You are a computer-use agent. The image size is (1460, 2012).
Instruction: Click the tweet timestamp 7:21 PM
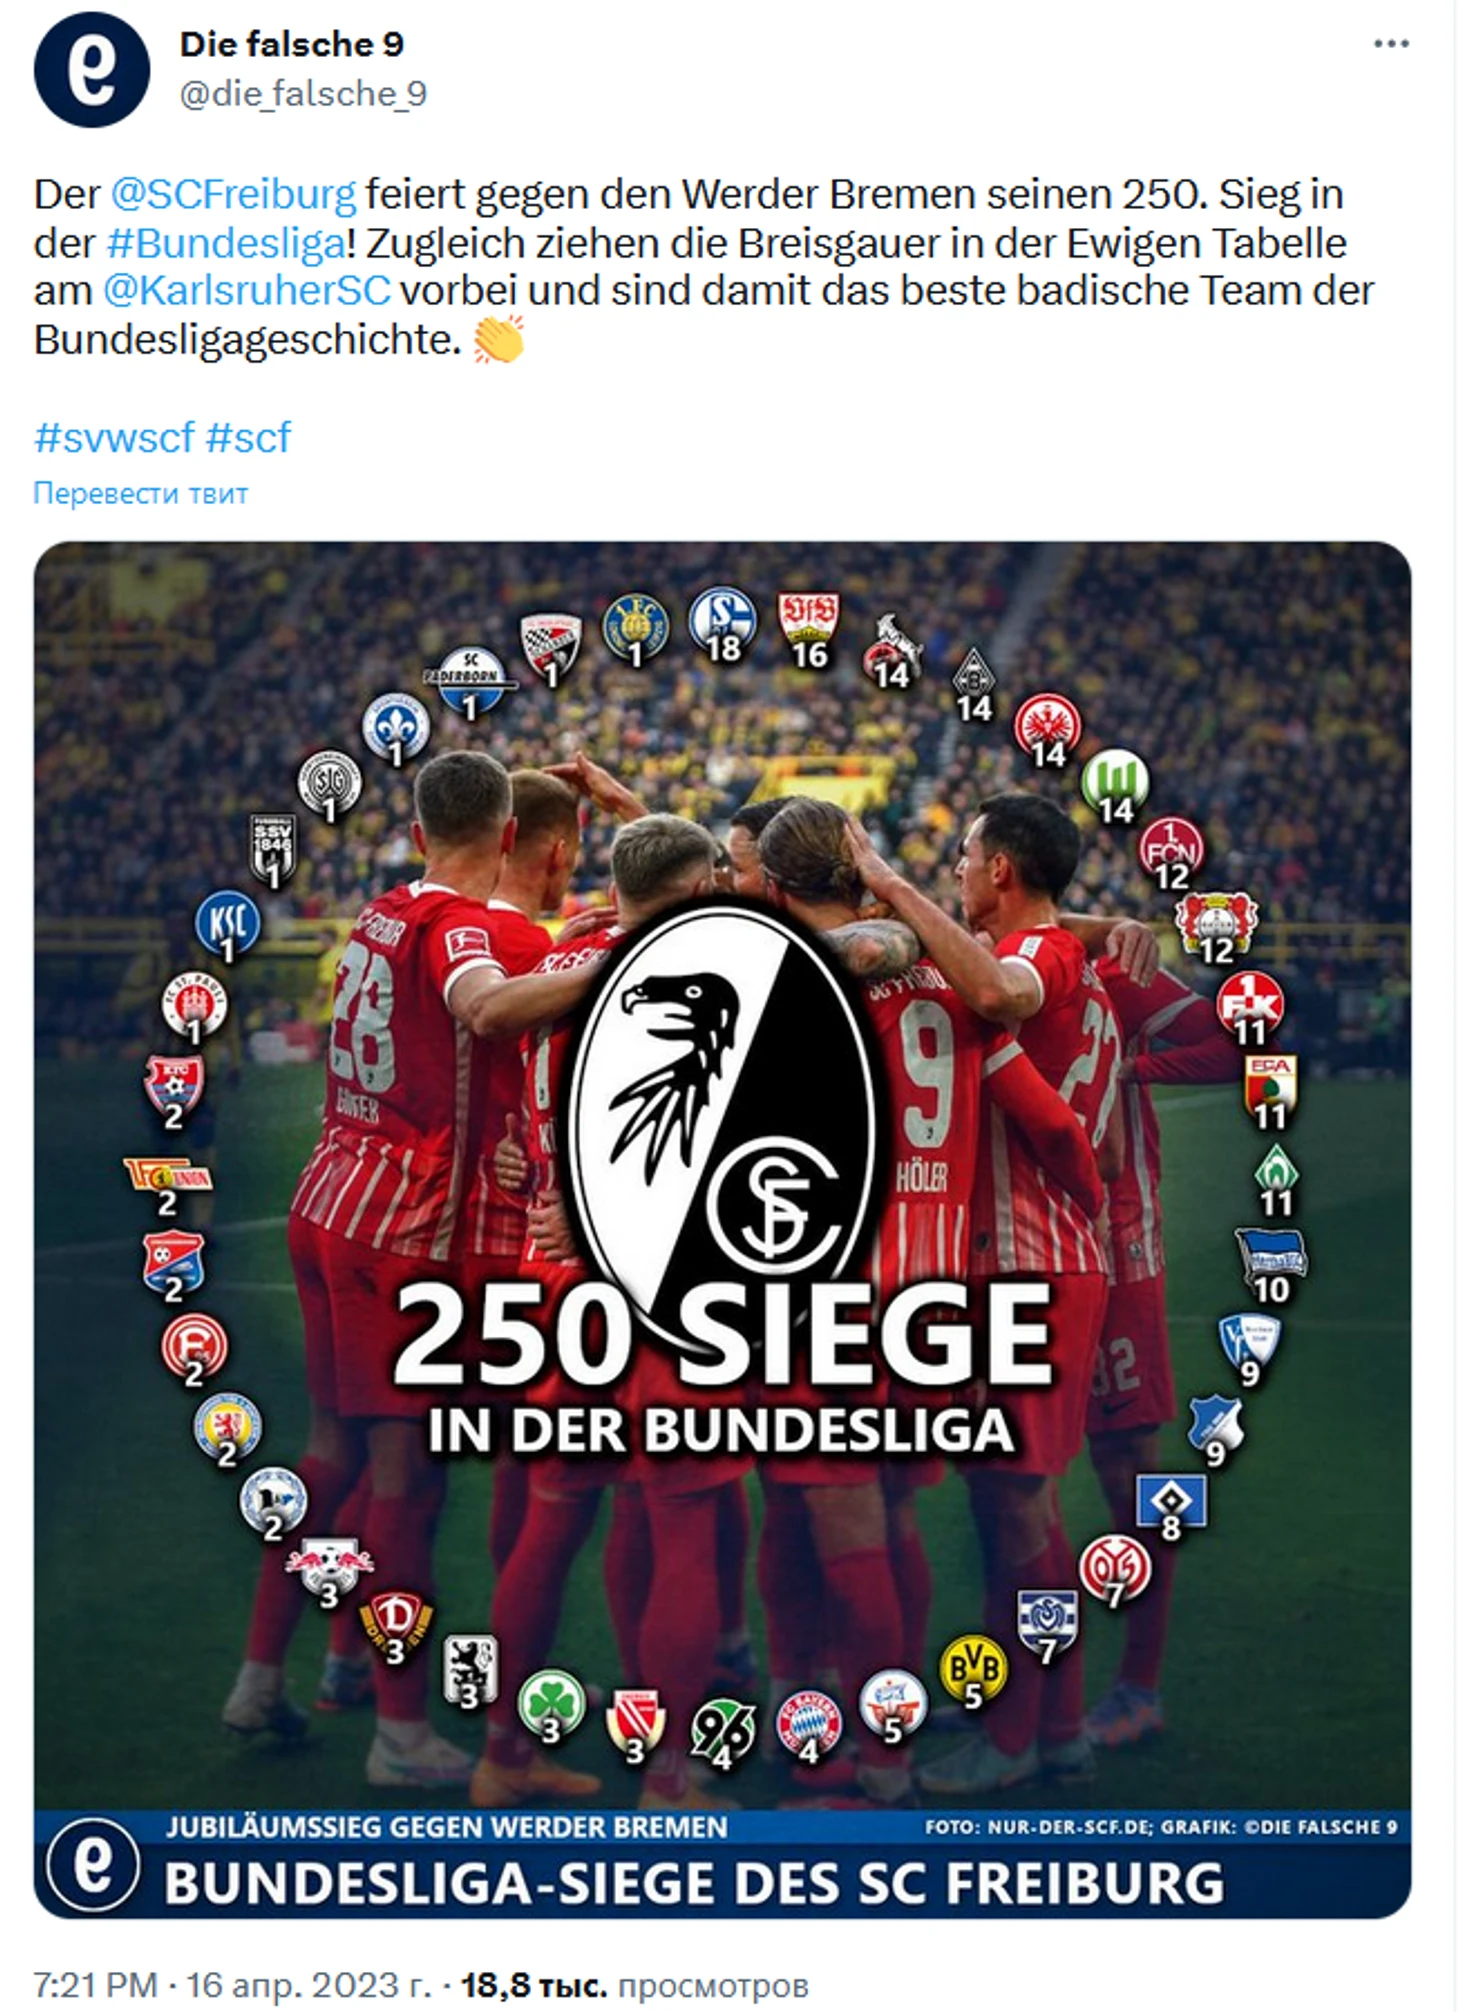click(96, 1983)
